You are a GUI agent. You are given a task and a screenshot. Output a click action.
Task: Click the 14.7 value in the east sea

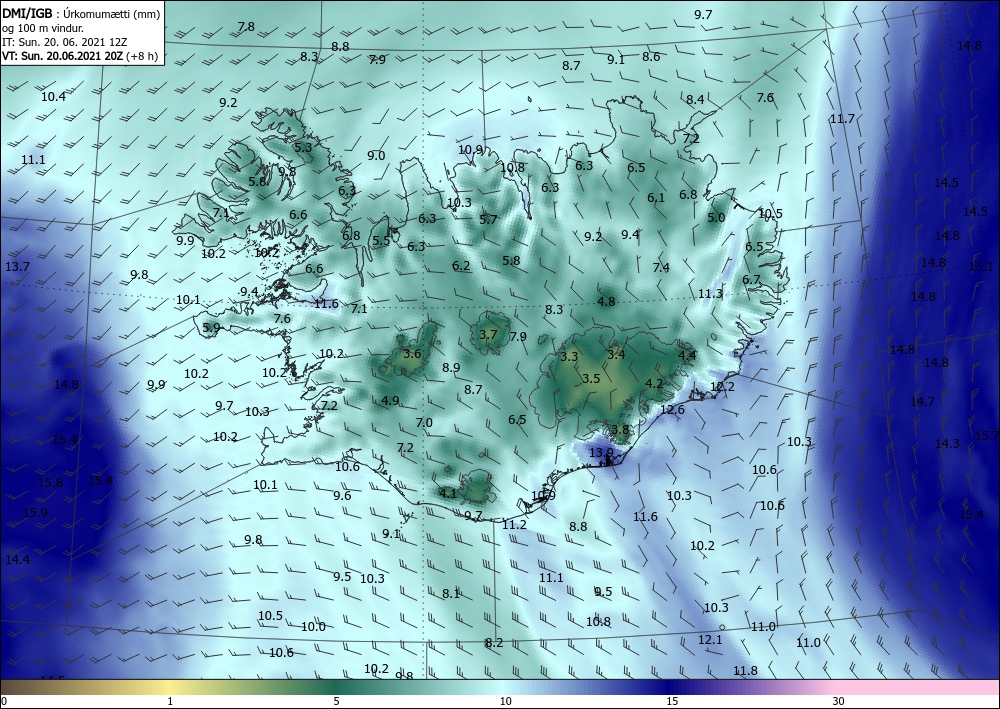922,402
